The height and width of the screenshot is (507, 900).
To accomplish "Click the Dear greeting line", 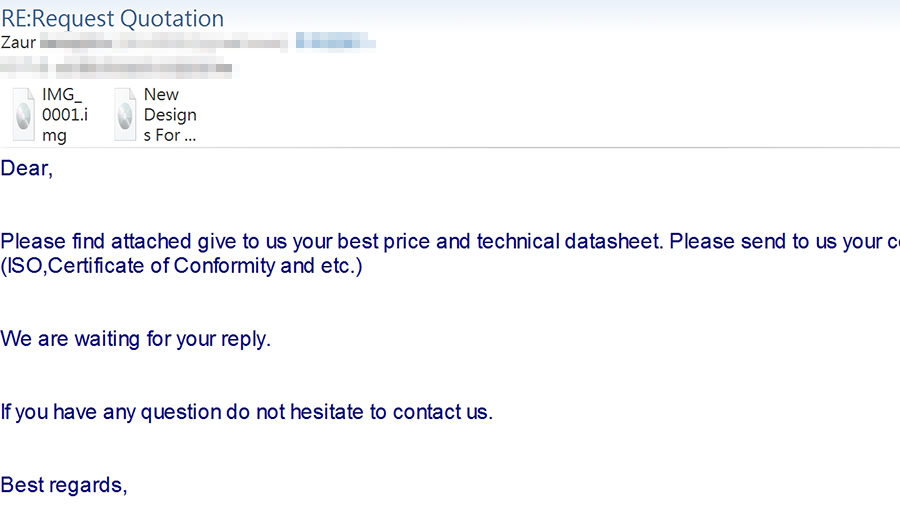I will tap(27, 169).
